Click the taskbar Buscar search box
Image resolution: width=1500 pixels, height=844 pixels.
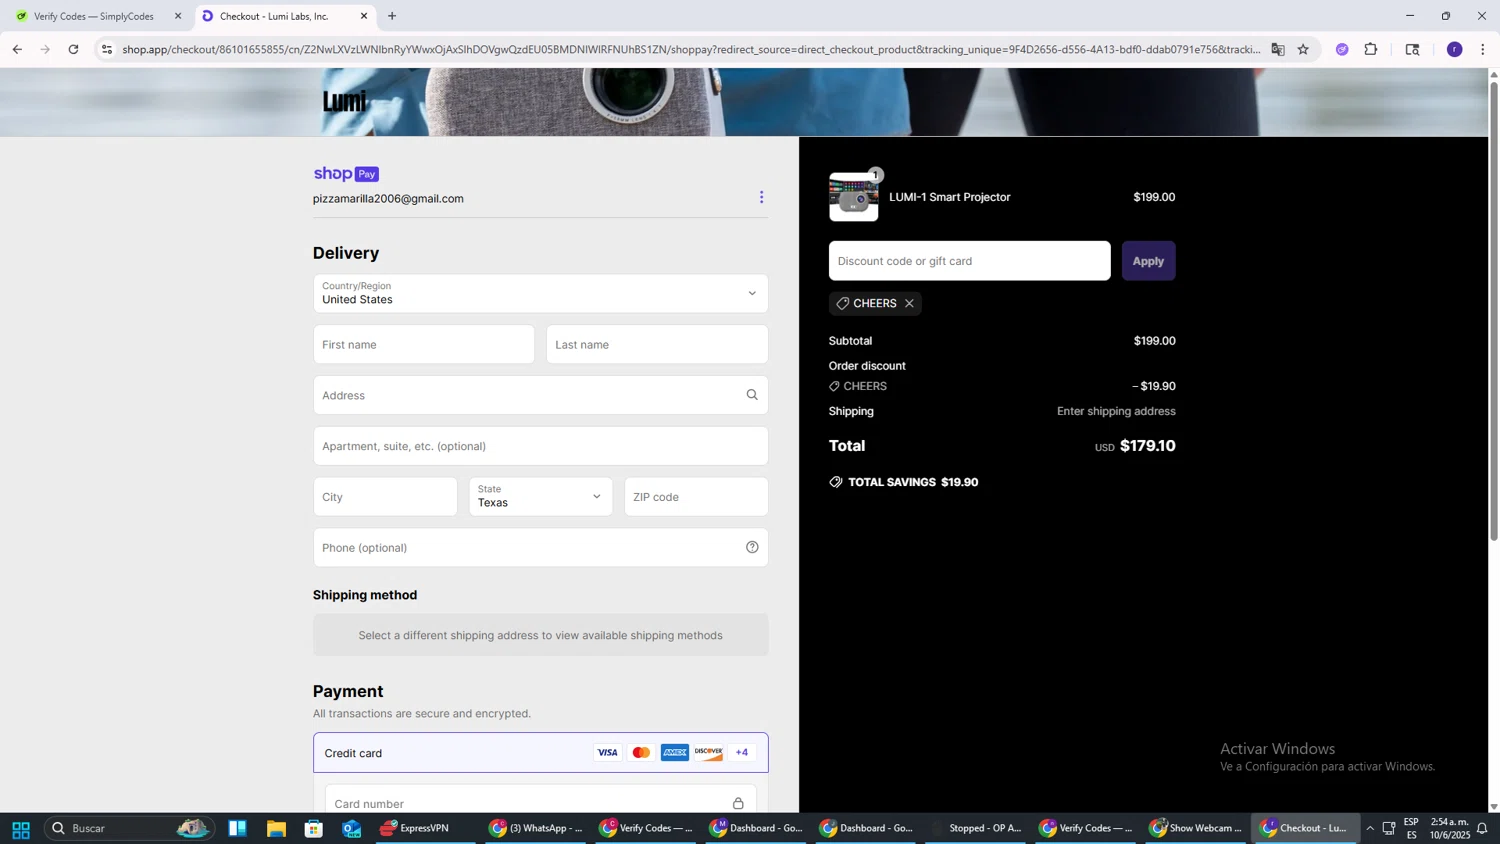click(130, 828)
